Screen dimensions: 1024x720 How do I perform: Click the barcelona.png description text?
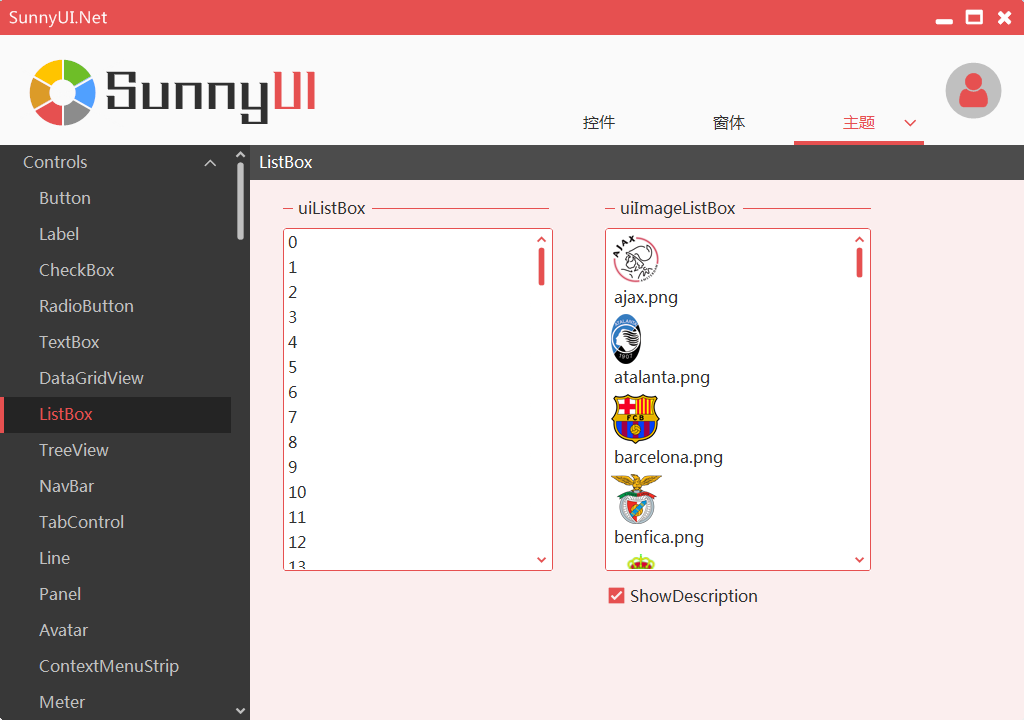tap(668, 457)
